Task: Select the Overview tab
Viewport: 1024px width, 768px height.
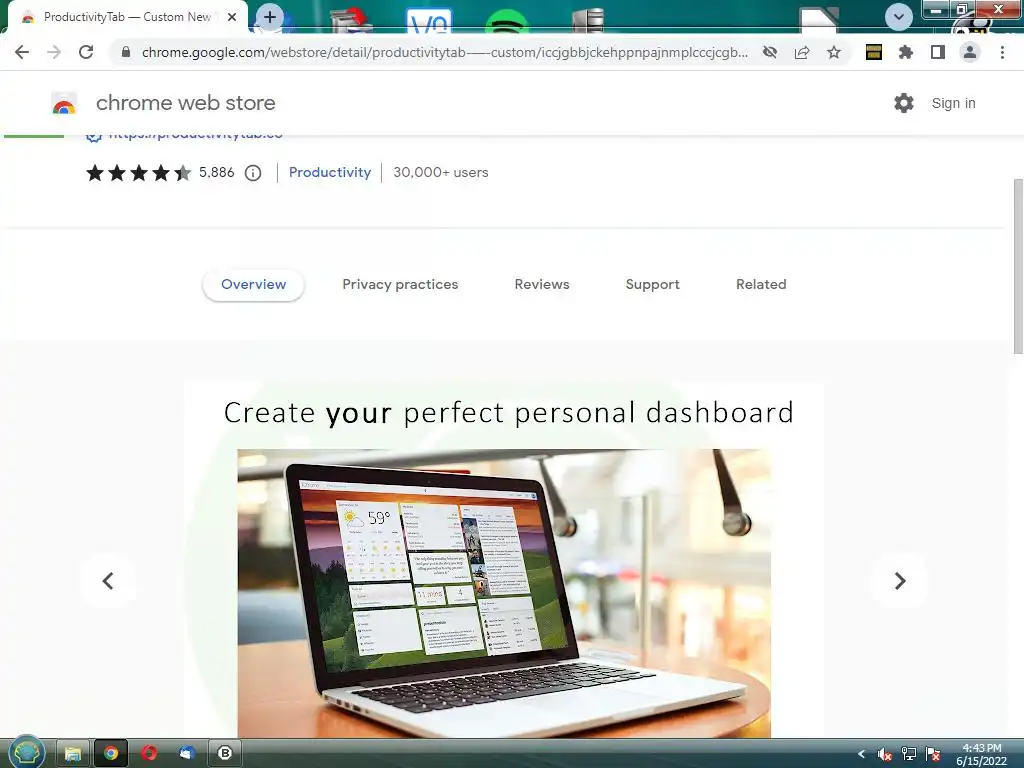Action: tap(253, 285)
